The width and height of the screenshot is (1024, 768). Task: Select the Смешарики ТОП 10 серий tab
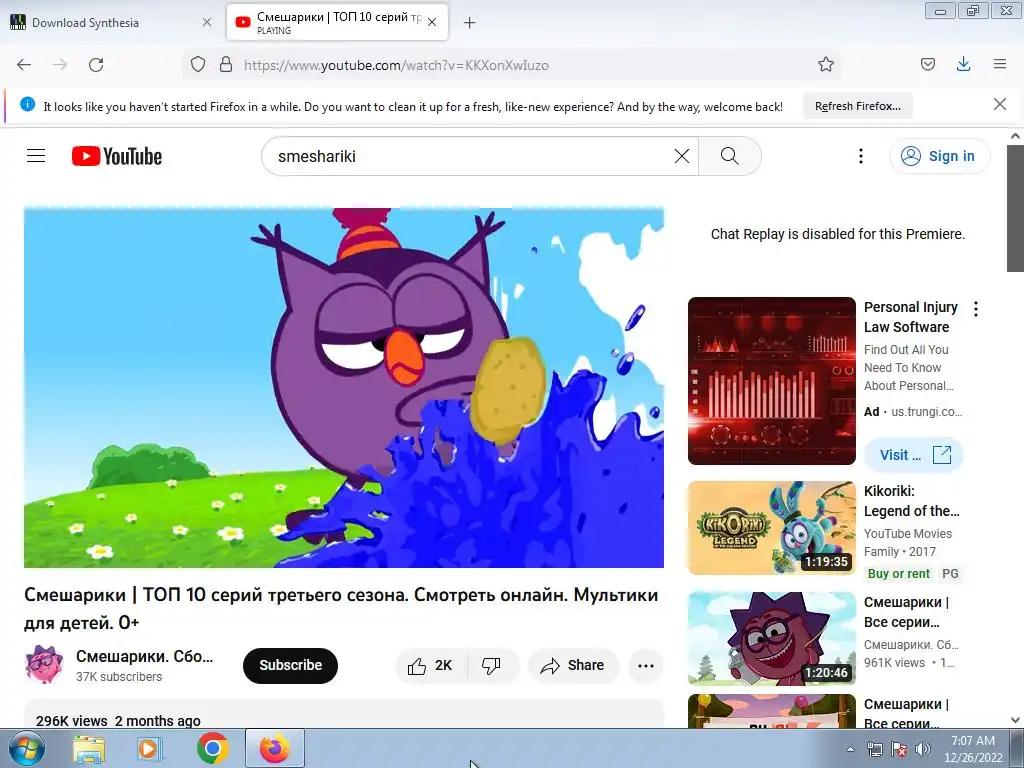click(338, 22)
